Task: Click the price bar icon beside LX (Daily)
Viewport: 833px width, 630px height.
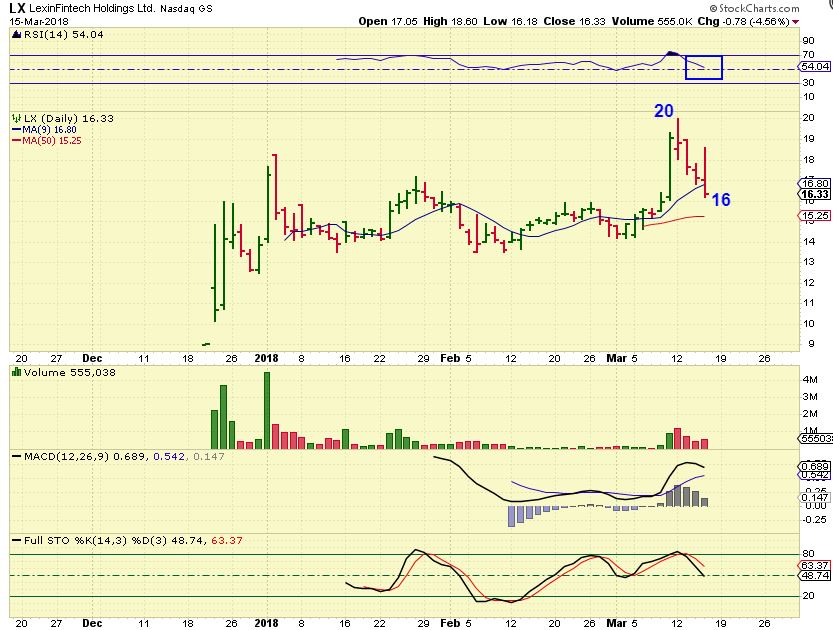Action: pyautogui.click(x=16, y=118)
